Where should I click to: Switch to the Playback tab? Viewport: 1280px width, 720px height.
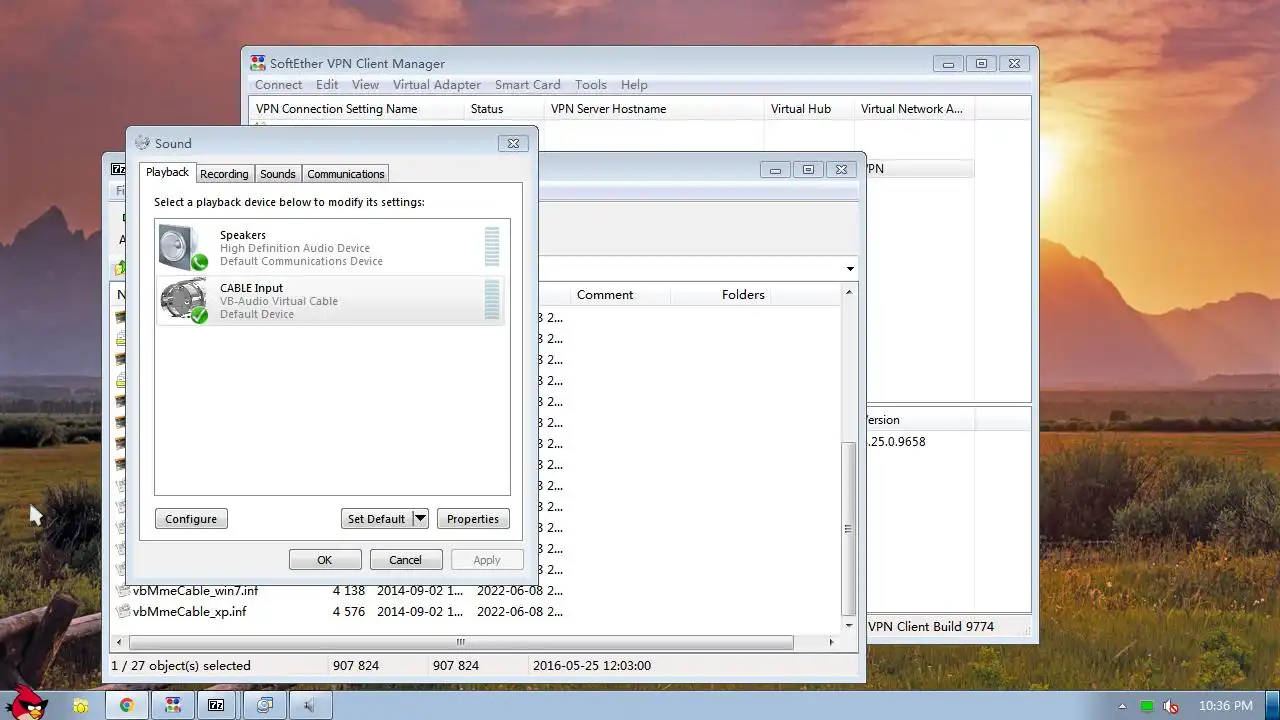pos(167,172)
